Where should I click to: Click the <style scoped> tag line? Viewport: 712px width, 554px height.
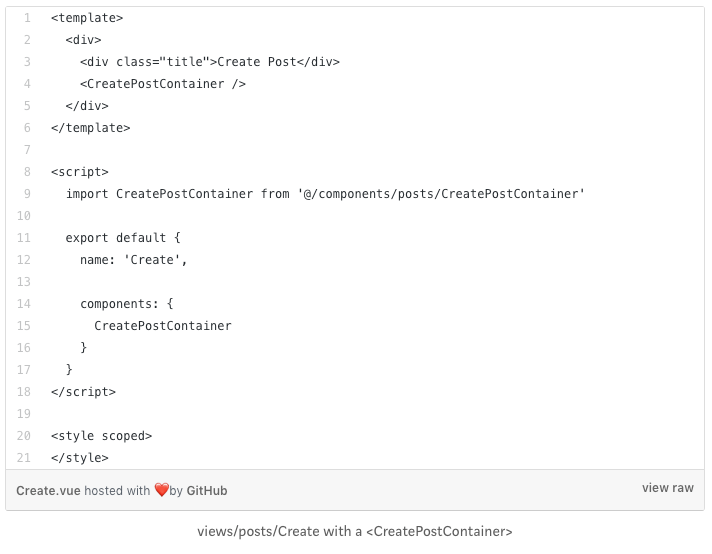(101, 436)
